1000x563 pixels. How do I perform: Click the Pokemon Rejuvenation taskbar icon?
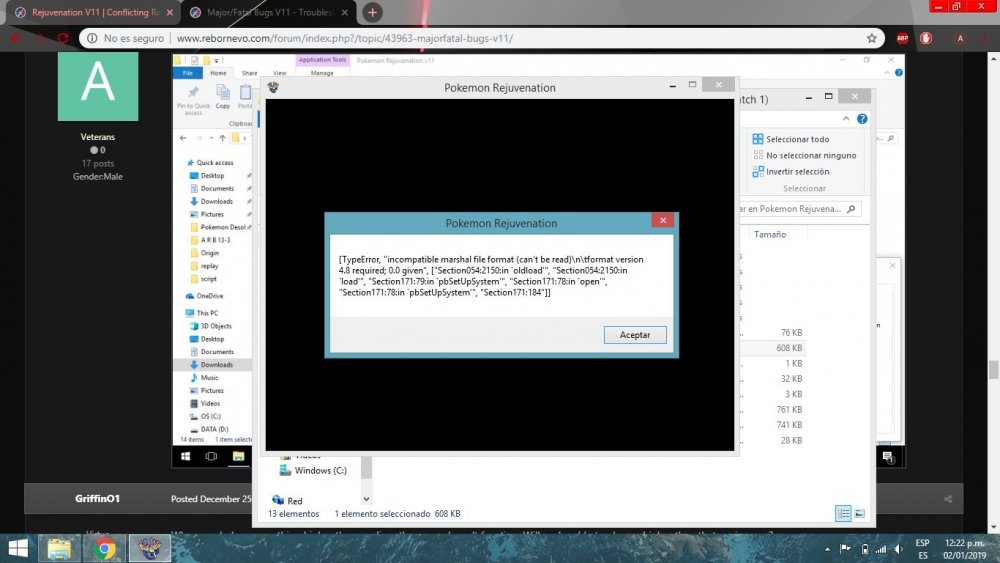point(149,548)
